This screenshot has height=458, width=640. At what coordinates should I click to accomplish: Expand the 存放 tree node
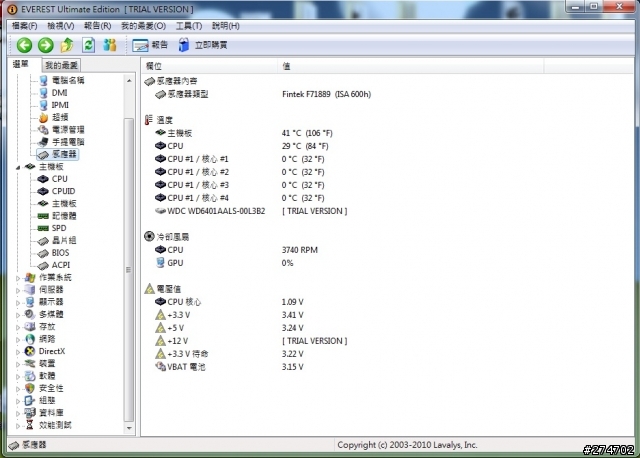(18, 327)
